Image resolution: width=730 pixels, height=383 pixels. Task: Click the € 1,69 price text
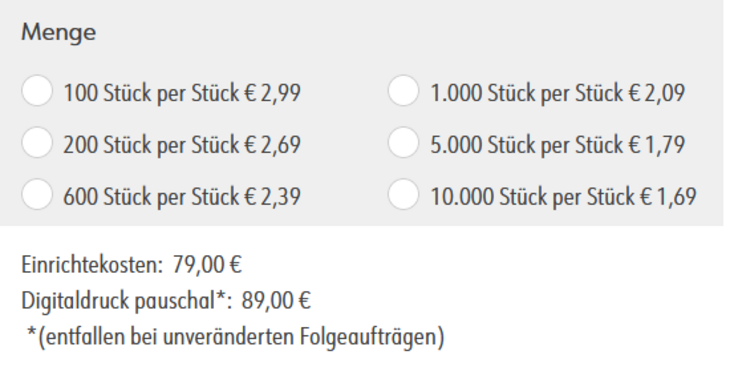coord(669,196)
